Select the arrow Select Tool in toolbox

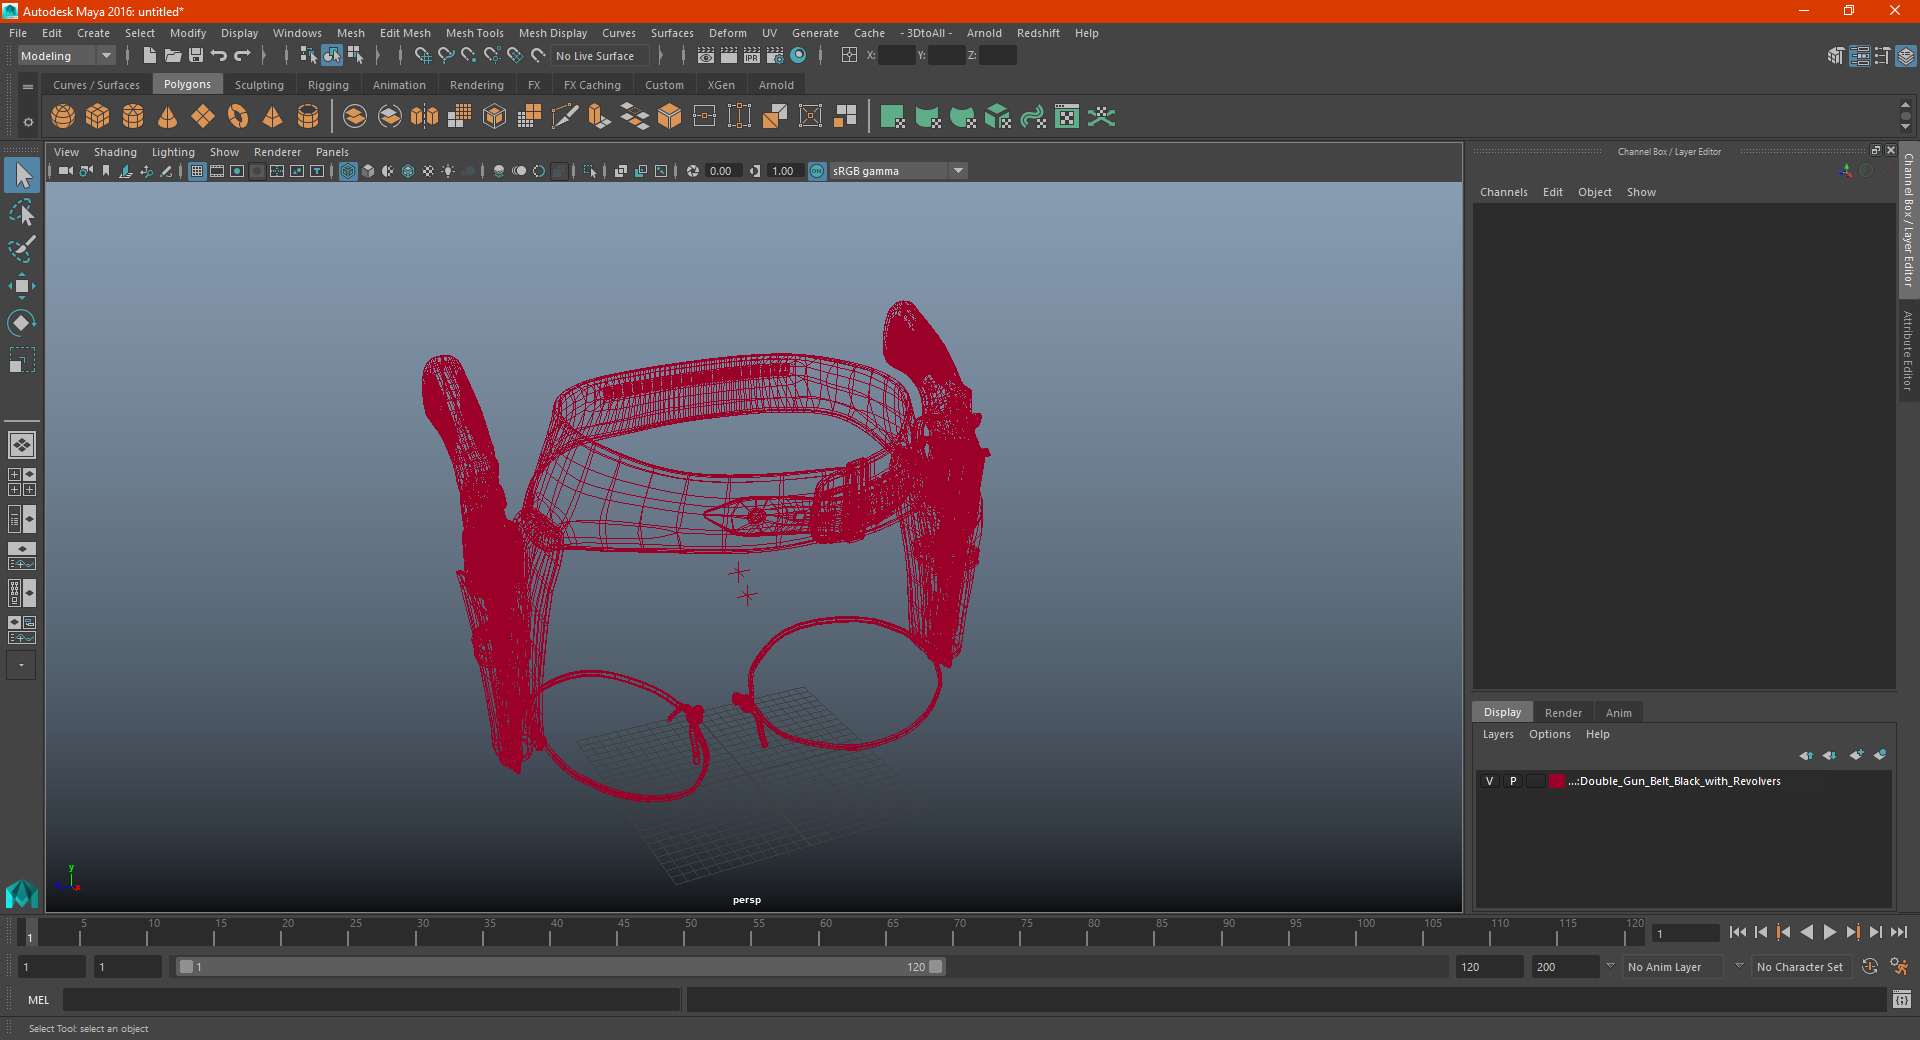(x=22, y=175)
